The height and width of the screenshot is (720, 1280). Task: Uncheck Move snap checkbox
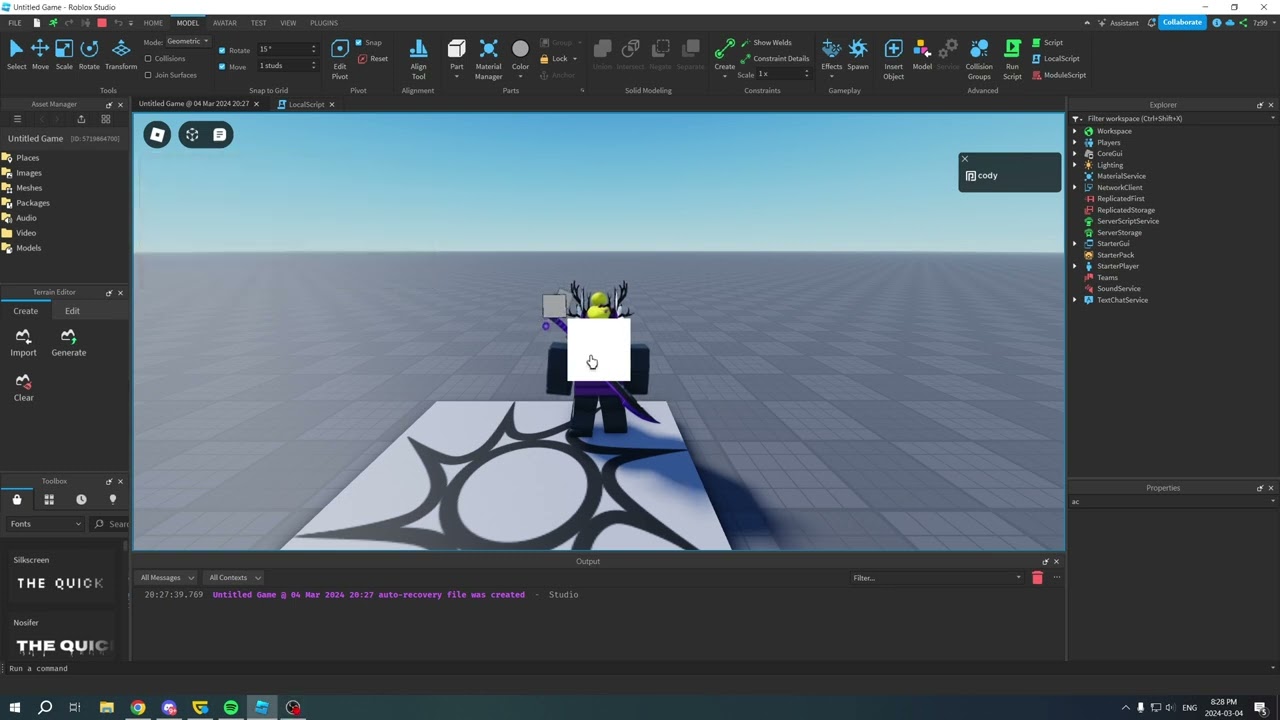tap(222, 67)
